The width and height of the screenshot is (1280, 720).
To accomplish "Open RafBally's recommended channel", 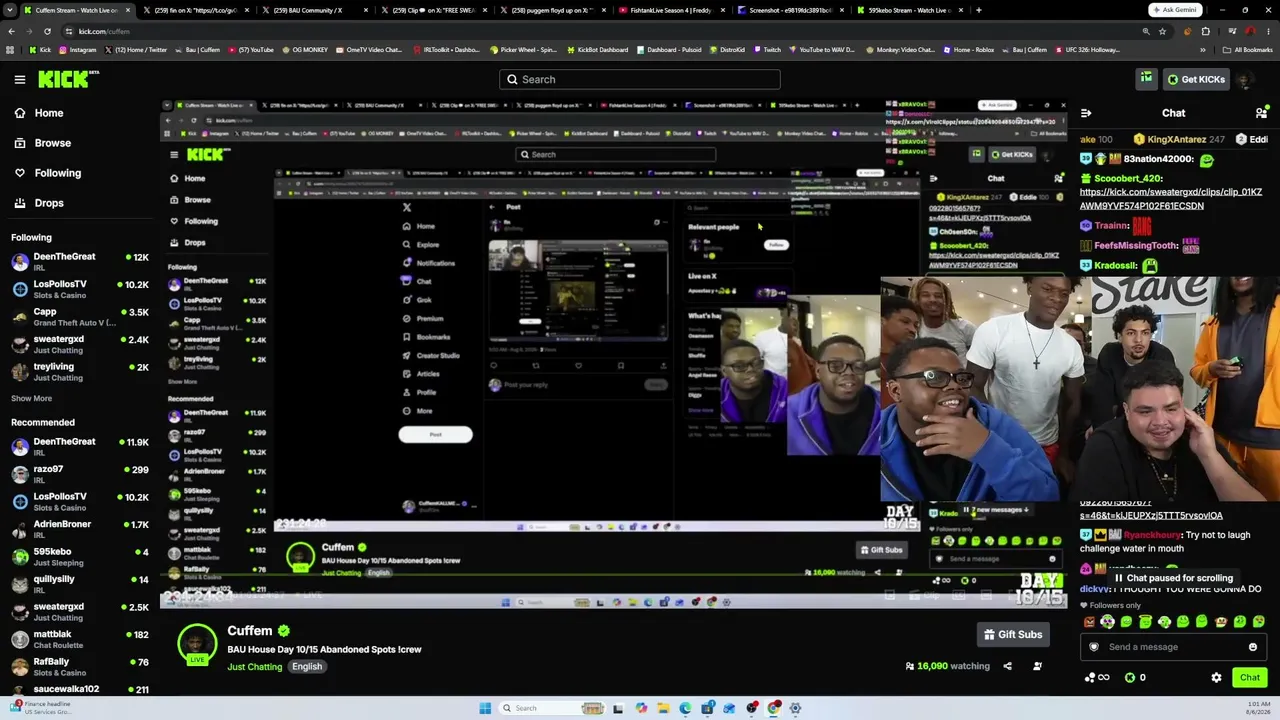I will 80,667.
